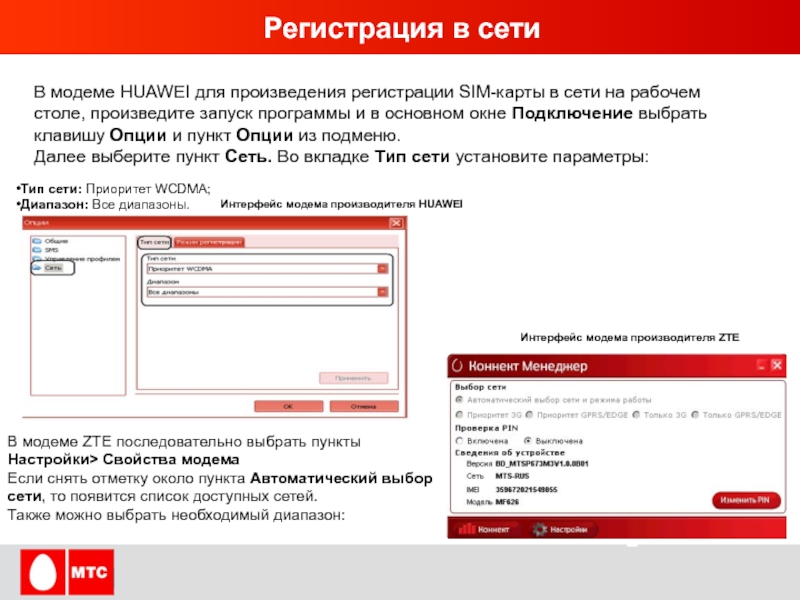Image resolution: width=800 pixels, height=600 pixels.
Task: Open the Диапазон dropdown arrow
Action: pos(382,292)
